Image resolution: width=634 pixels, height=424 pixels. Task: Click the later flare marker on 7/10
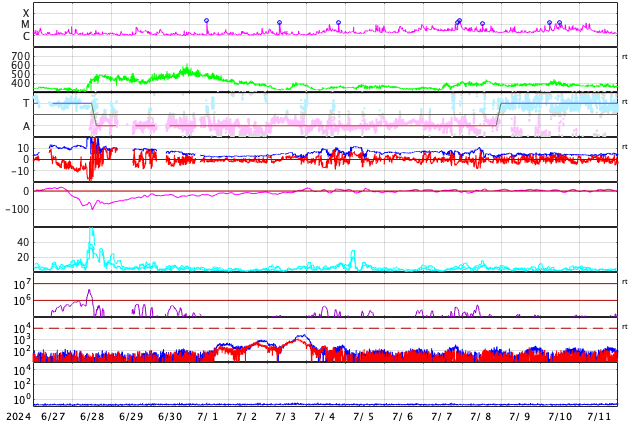[560, 23]
